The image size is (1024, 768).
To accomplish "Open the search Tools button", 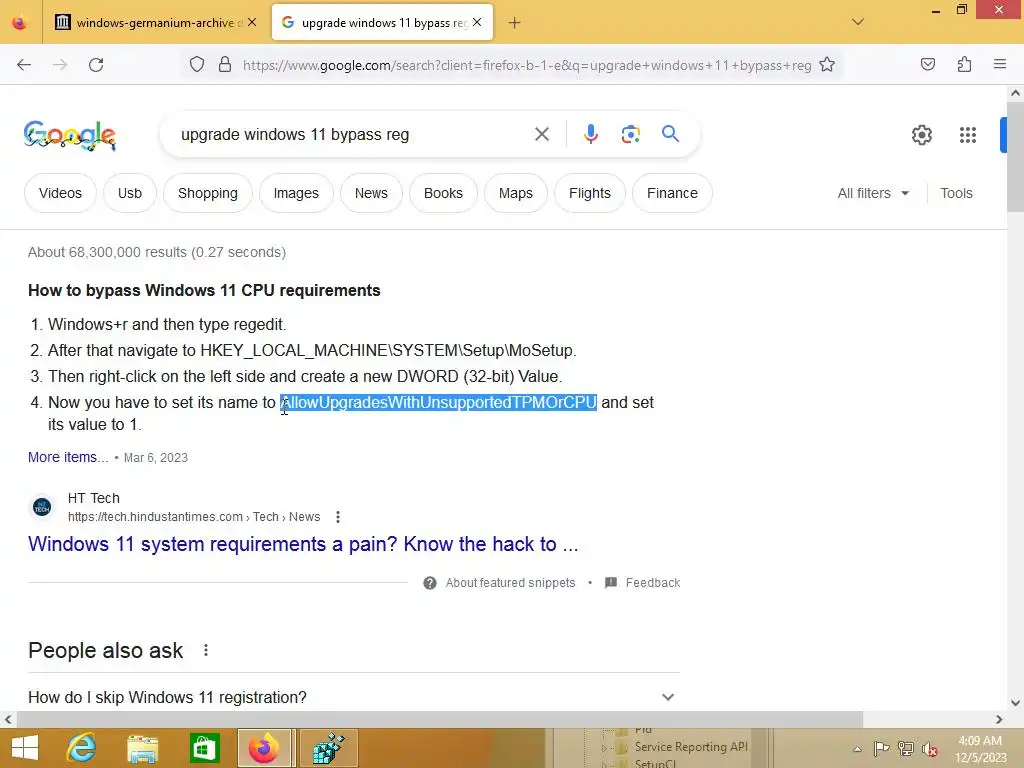I will [x=956, y=193].
